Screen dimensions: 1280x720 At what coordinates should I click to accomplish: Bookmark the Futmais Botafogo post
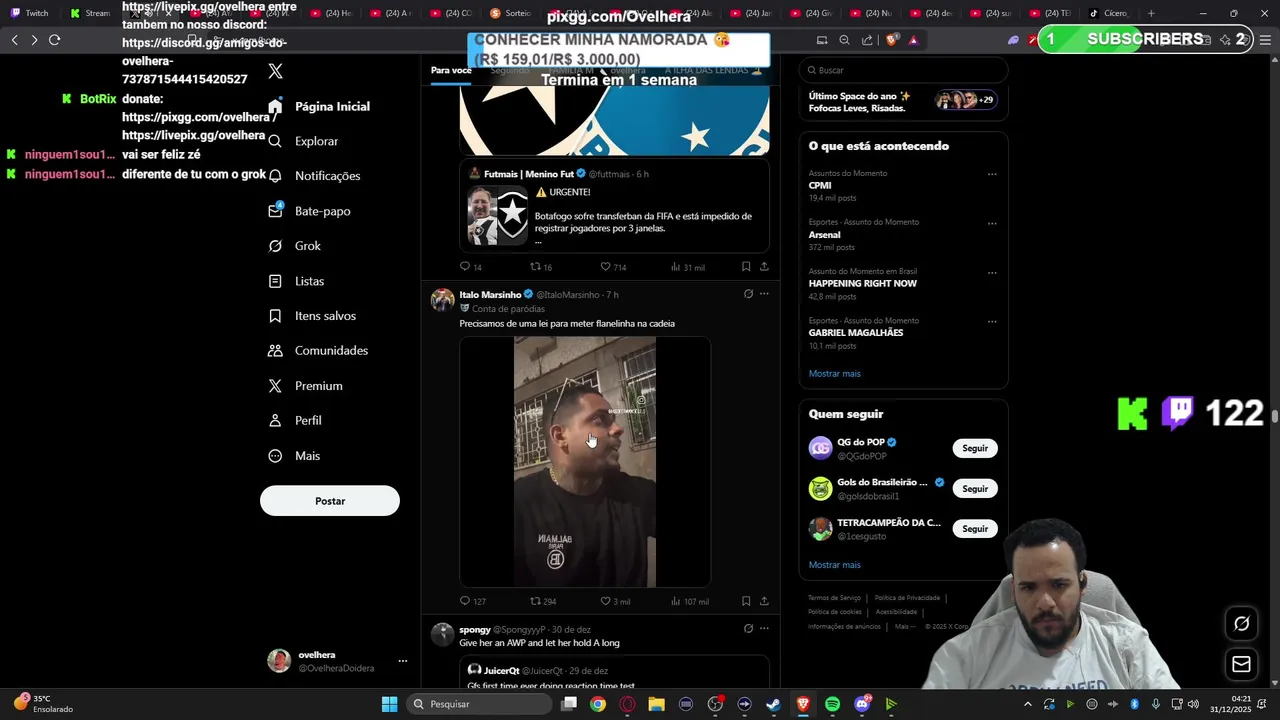[746, 267]
